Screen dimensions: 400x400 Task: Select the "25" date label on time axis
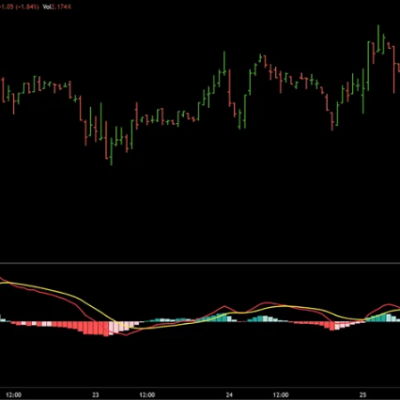click(363, 395)
